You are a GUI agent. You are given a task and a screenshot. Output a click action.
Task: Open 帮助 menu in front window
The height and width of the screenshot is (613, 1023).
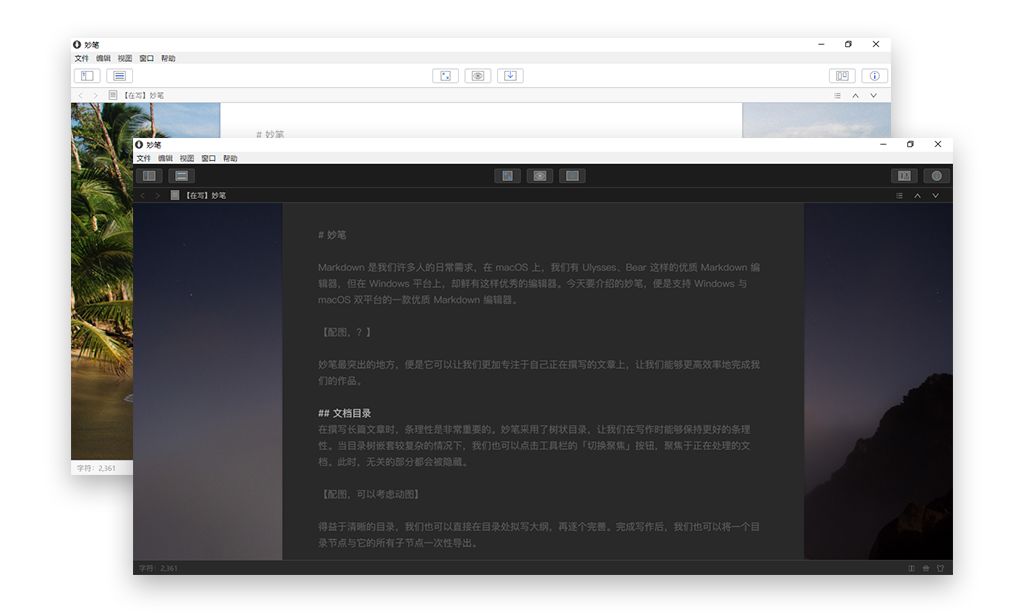tap(230, 158)
